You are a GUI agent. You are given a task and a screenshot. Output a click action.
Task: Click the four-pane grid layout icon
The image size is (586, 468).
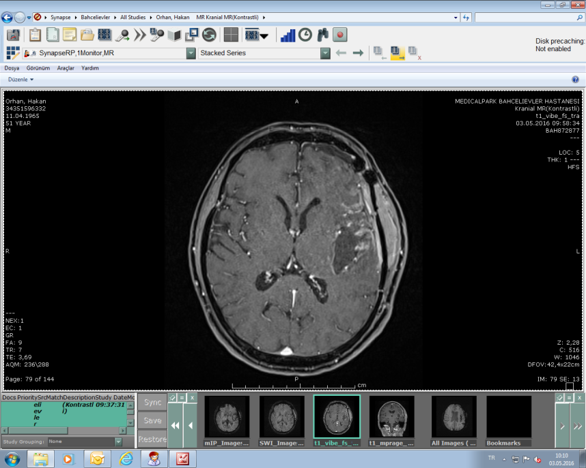[231, 35]
